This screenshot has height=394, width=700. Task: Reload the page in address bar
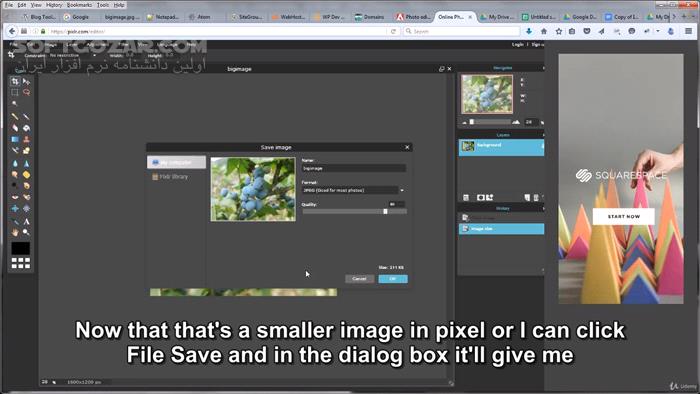tap(393, 31)
